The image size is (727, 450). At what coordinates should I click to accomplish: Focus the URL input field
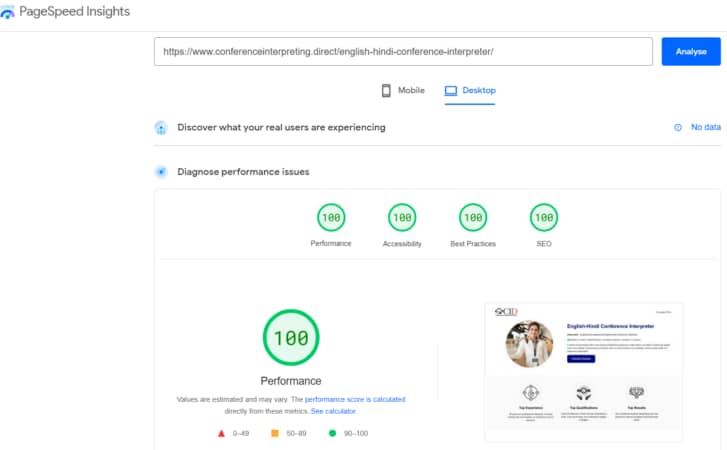pos(403,51)
